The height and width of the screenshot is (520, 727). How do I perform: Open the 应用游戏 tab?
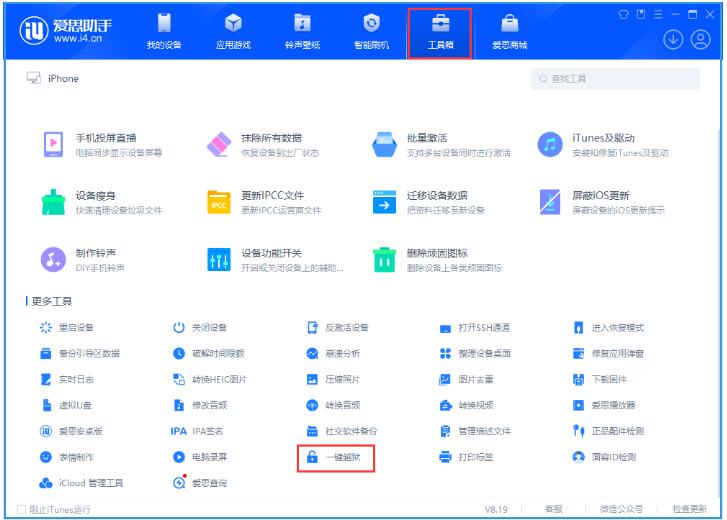(233, 30)
